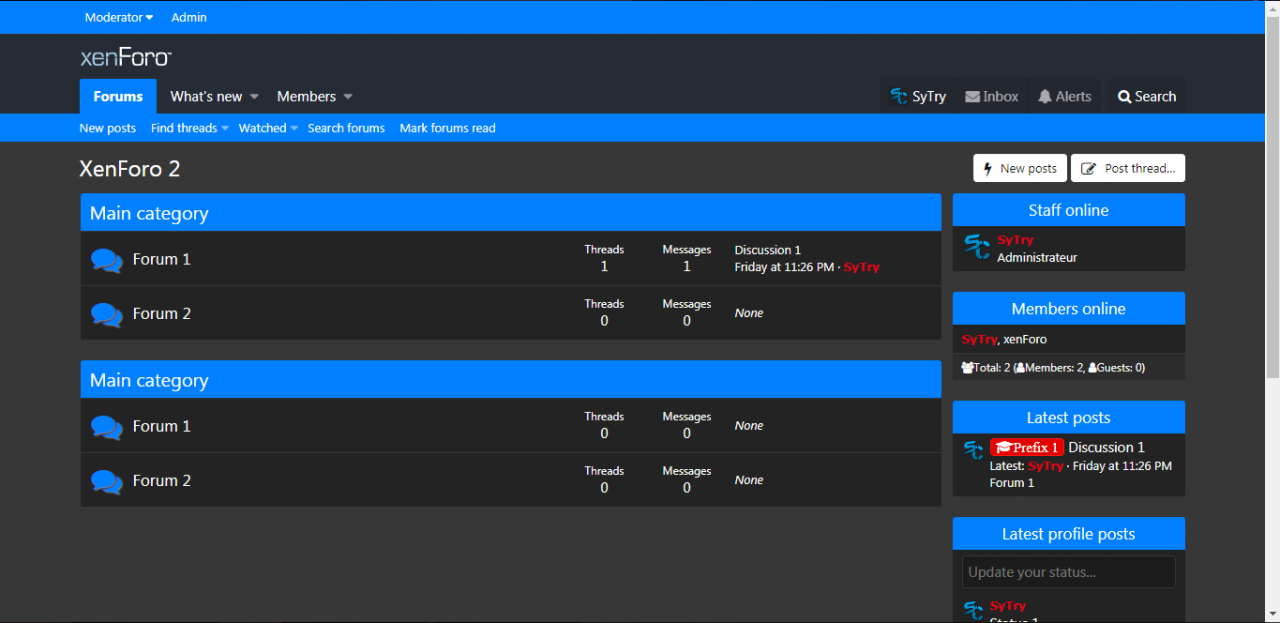Click SyTry avatar under Staff online
The width and height of the screenshot is (1280, 623).
click(976, 246)
